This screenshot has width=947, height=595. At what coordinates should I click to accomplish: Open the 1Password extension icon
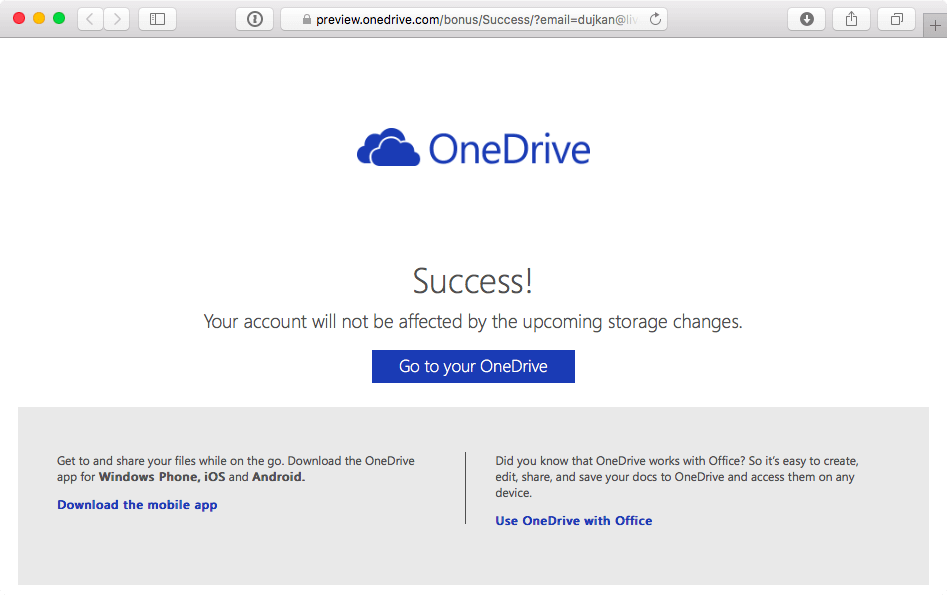tap(254, 19)
